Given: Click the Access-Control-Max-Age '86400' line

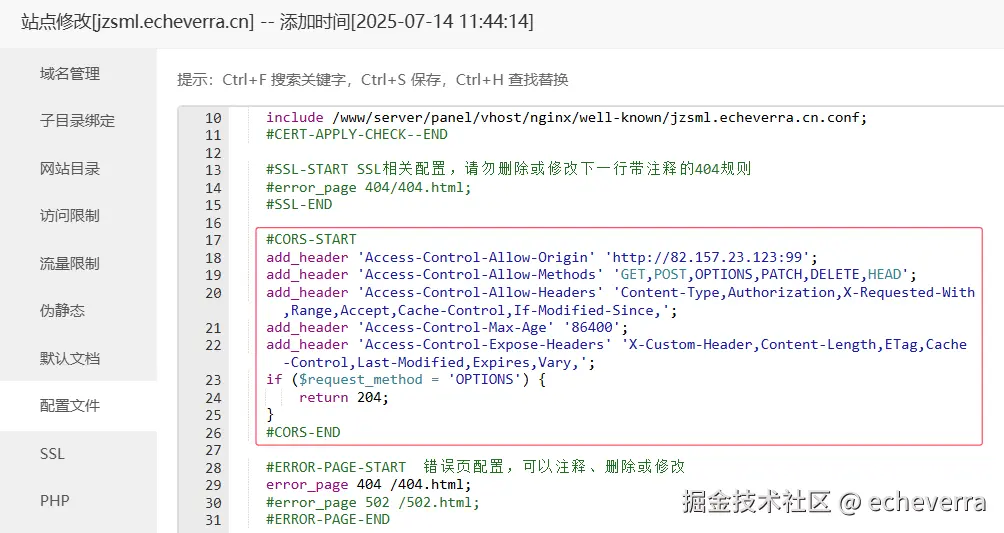Looking at the screenshot, I should tap(448, 327).
